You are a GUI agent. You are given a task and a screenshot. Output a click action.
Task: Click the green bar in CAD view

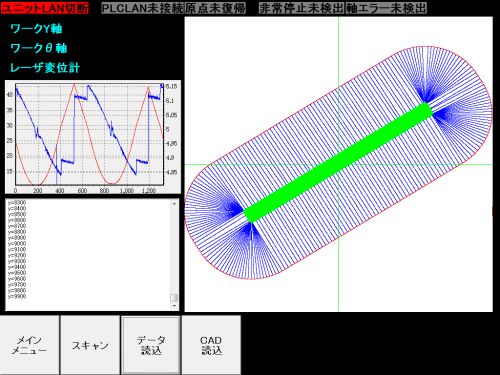click(x=338, y=162)
